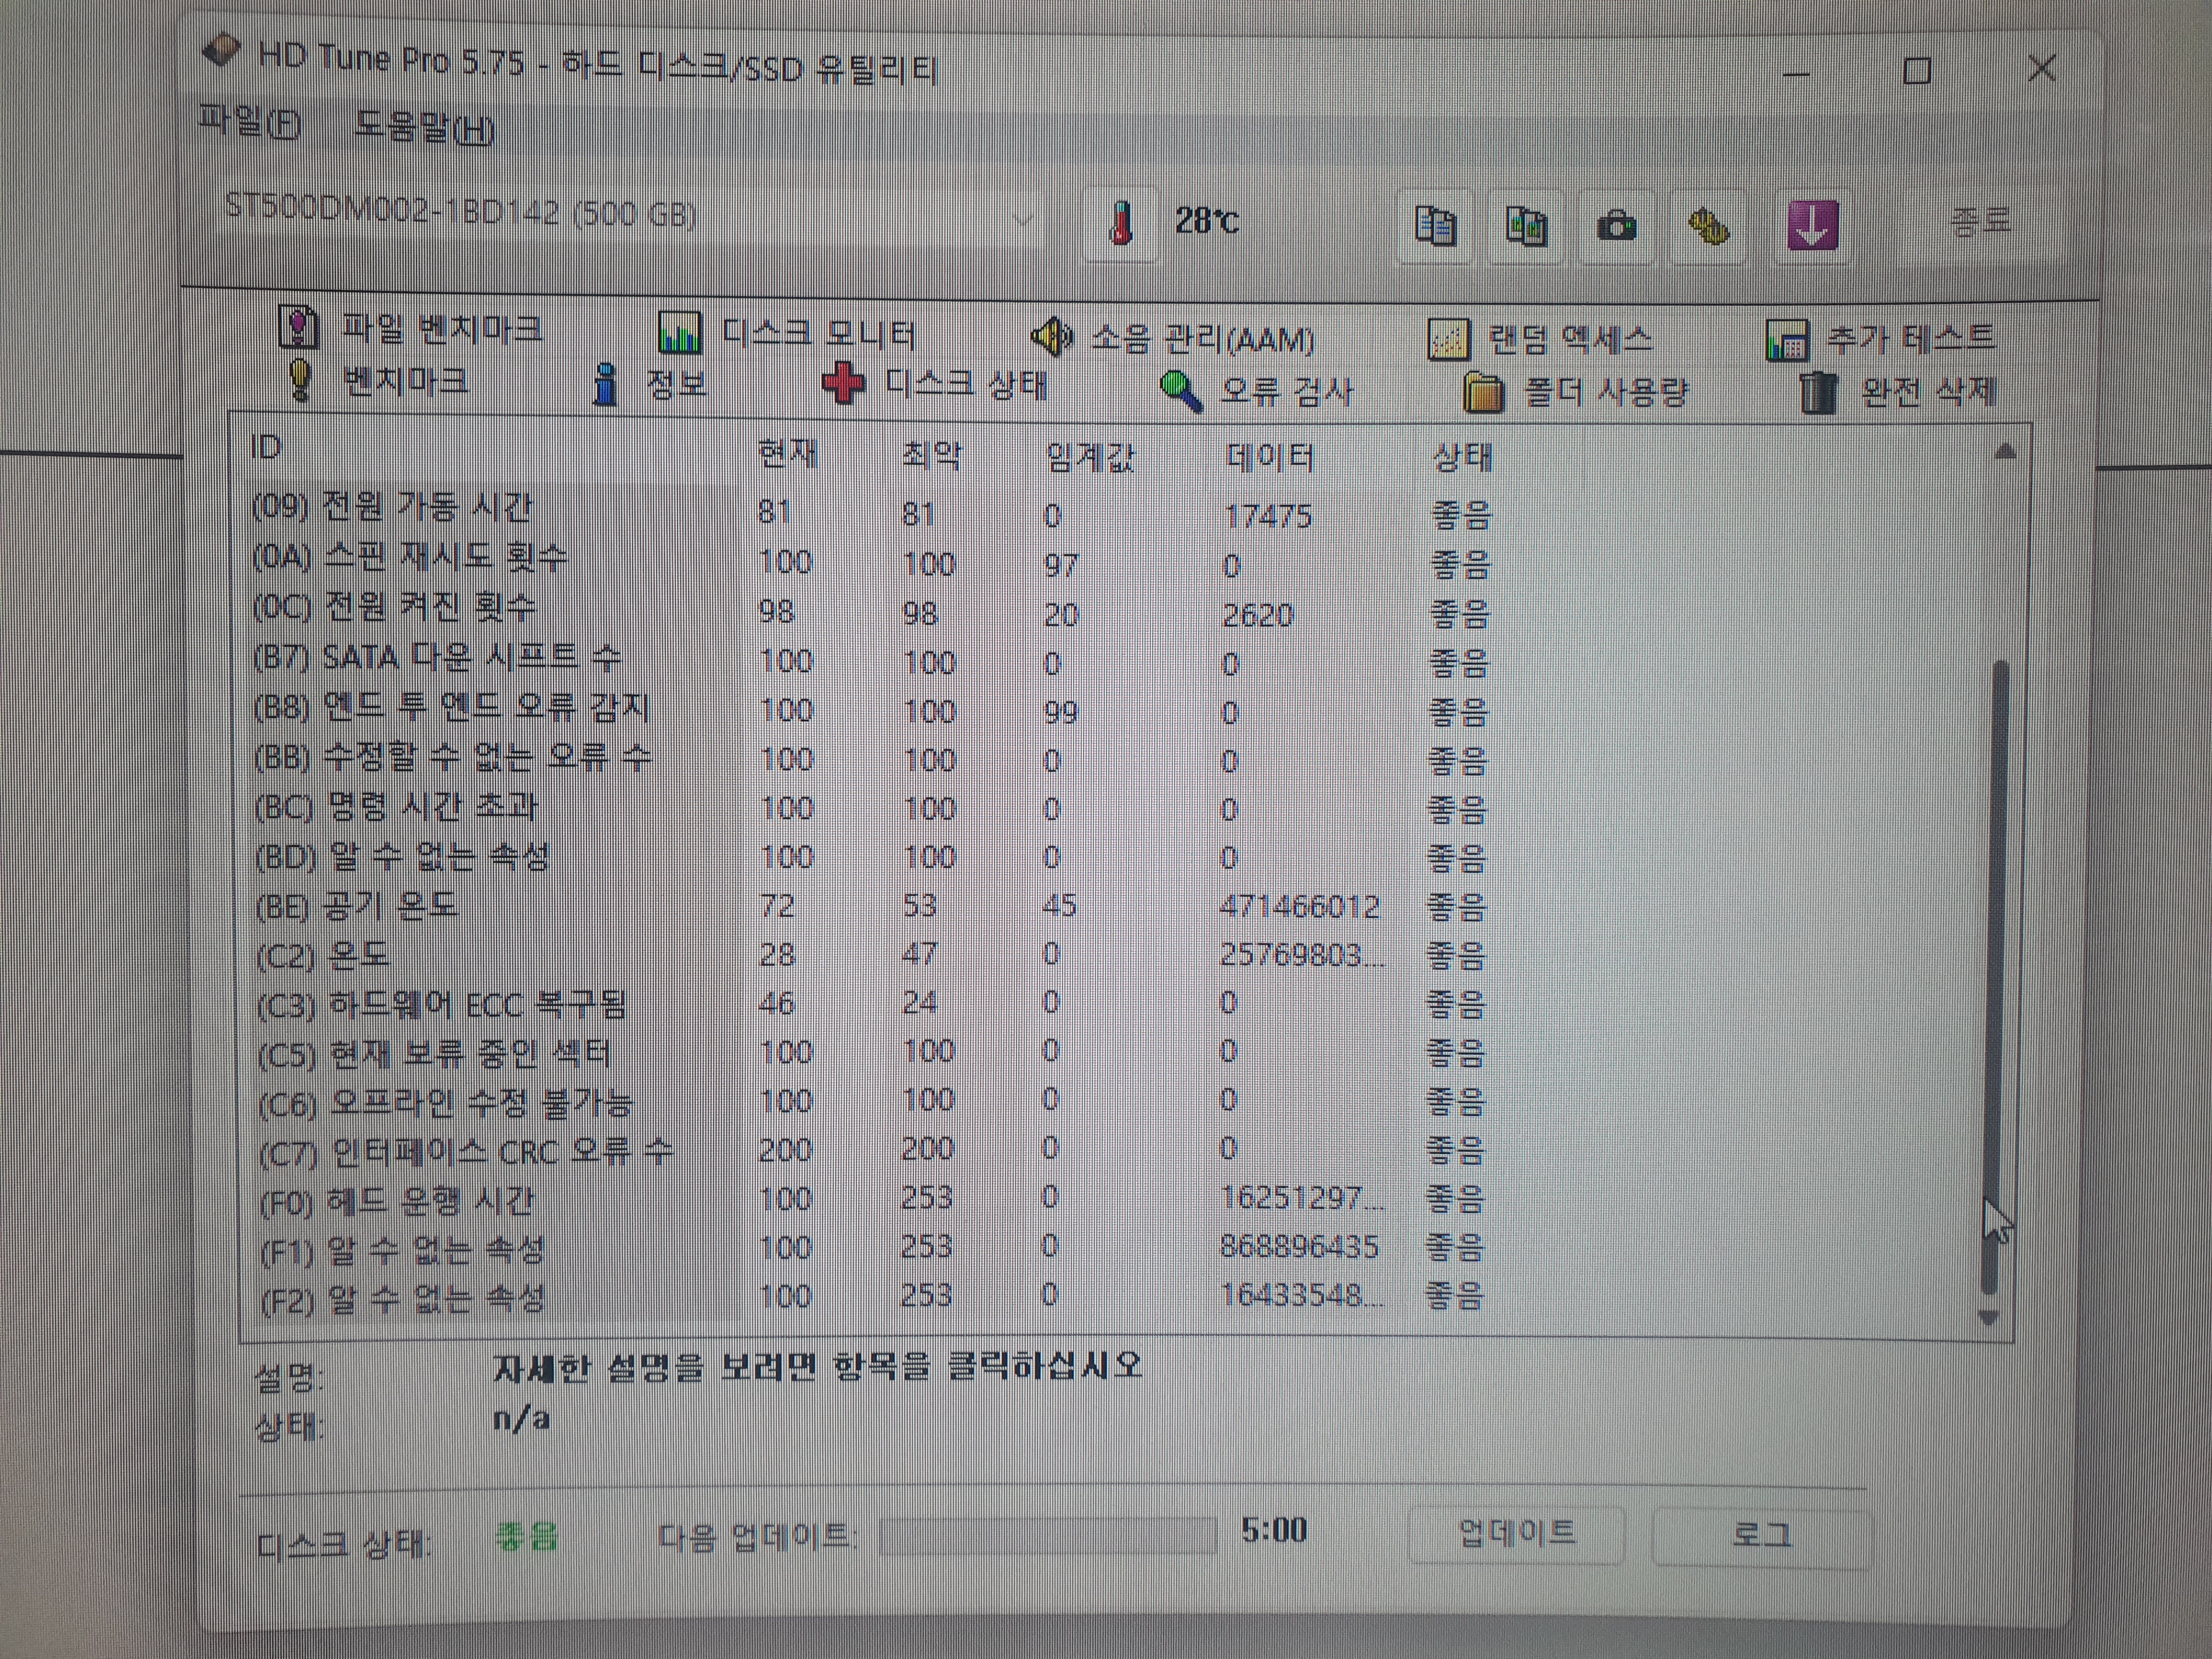This screenshot has width=2212, height=1659.
Task: Open the 도움말(H) menu
Action: click(424, 128)
